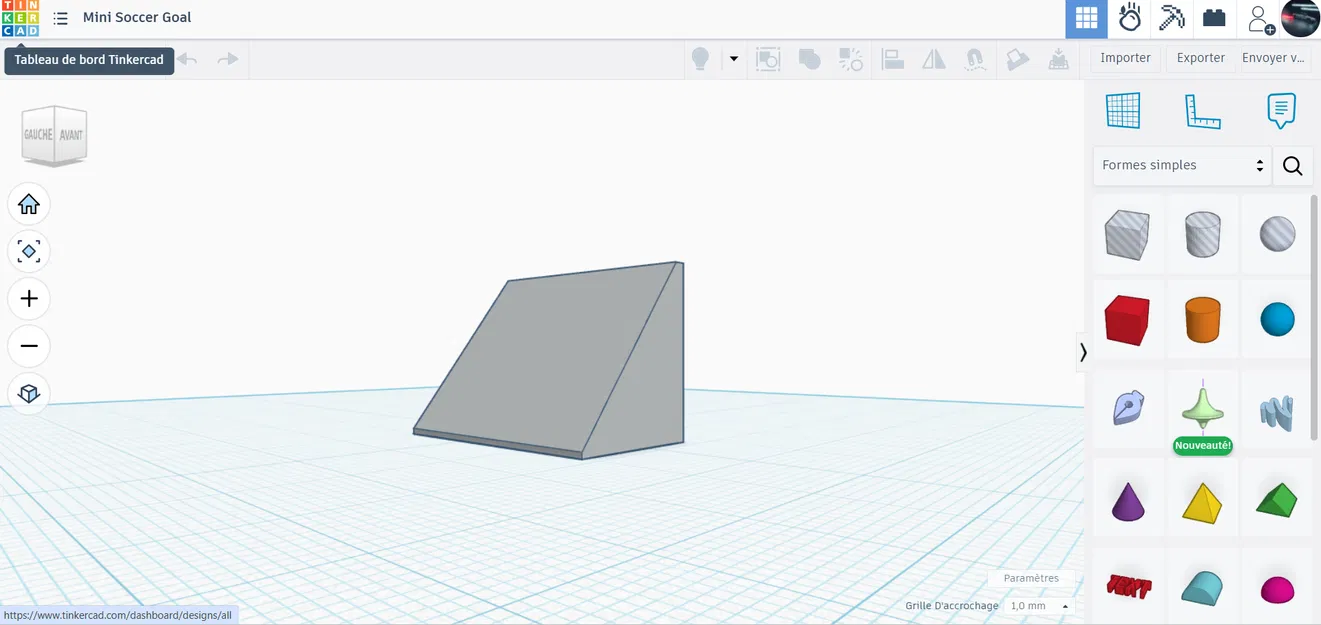Pick the striped Box hole shape

point(1127,235)
